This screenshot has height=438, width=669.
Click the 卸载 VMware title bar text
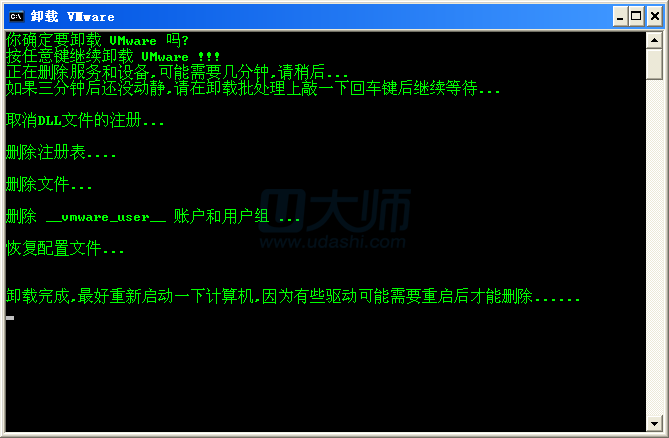point(73,17)
